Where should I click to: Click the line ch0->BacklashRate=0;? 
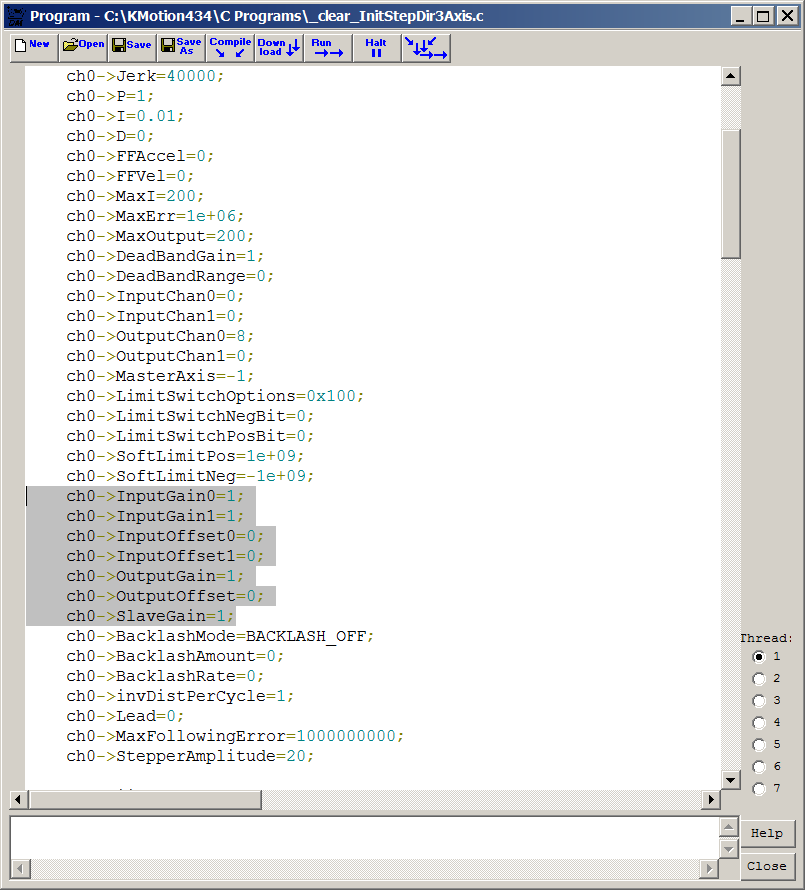pyautogui.click(x=165, y=676)
